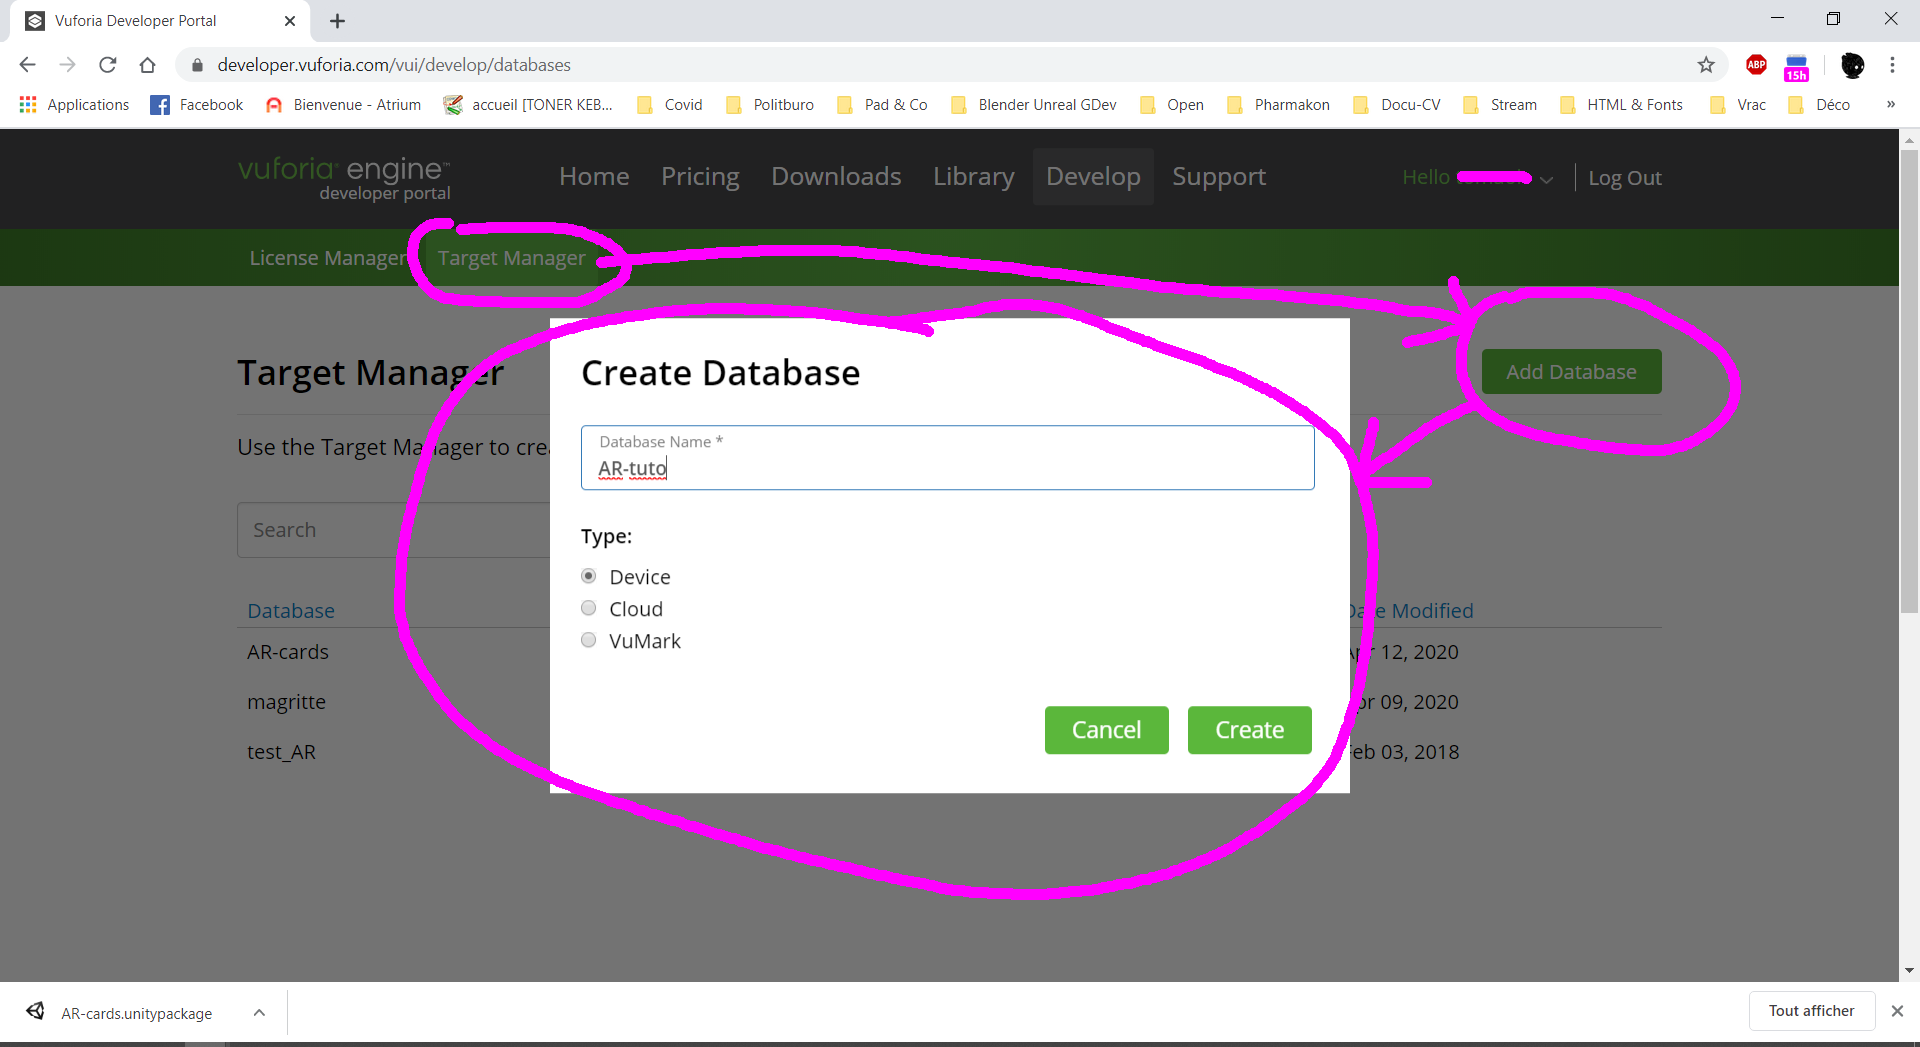The image size is (1920, 1047).
Task: Open the Covid bookmark folder
Action: coord(670,105)
